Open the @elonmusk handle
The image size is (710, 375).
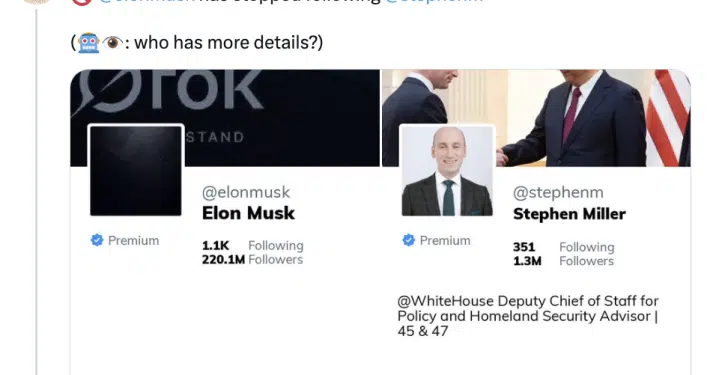[246, 192]
